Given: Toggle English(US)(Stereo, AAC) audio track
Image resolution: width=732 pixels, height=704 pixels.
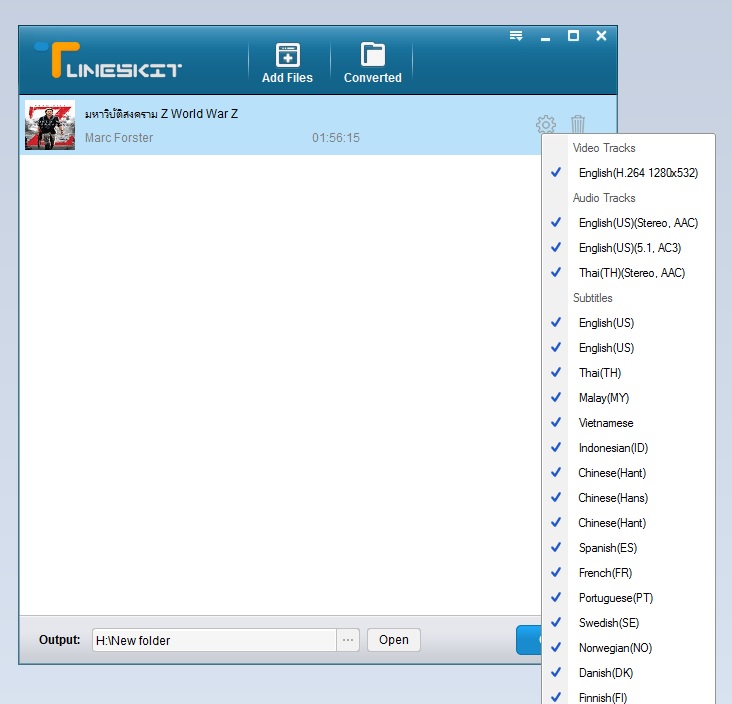Looking at the screenshot, I should (x=628, y=223).
